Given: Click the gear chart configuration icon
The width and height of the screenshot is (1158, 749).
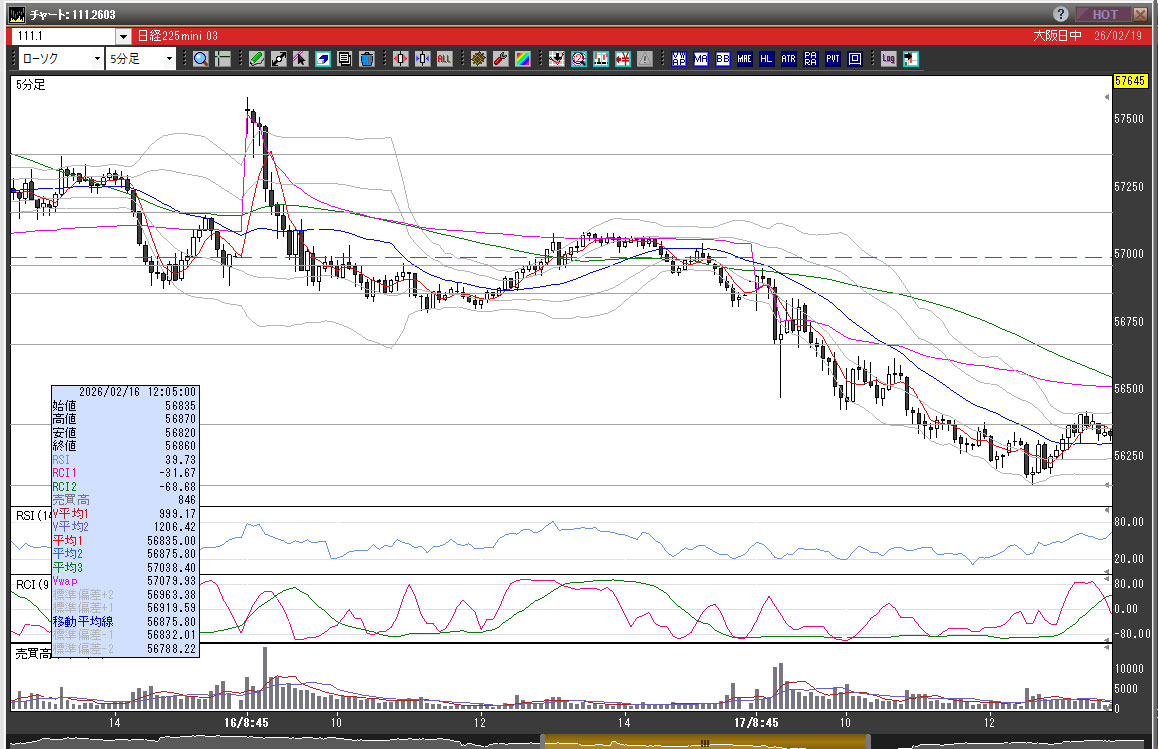Looking at the screenshot, I should point(478,59).
